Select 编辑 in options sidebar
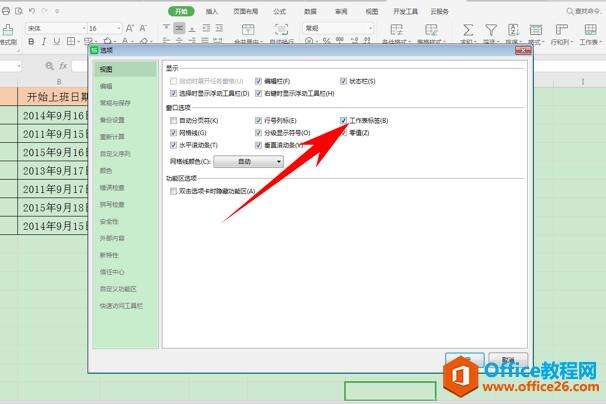This screenshot has width=606, height=404. [x=106, y=86]
